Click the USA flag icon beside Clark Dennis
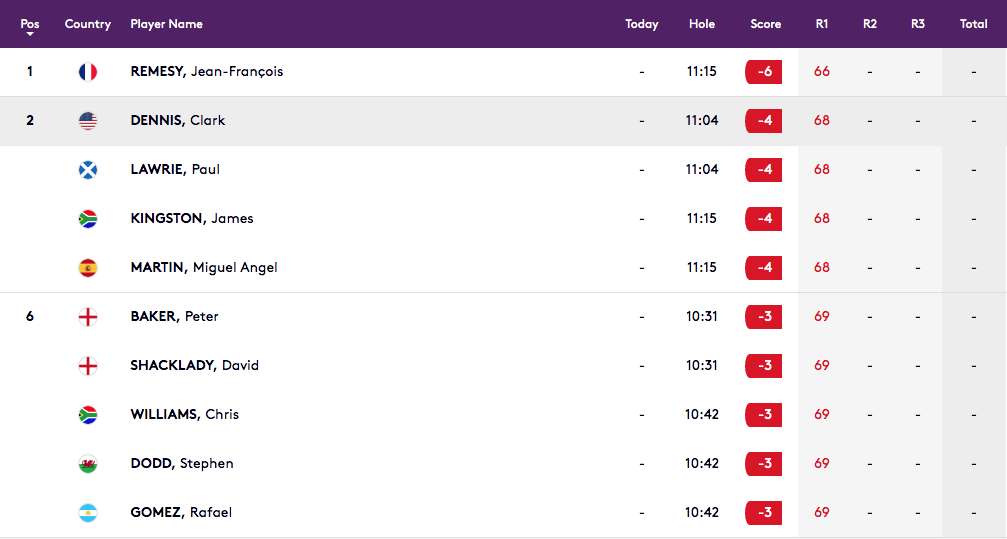 click(88, 121)
